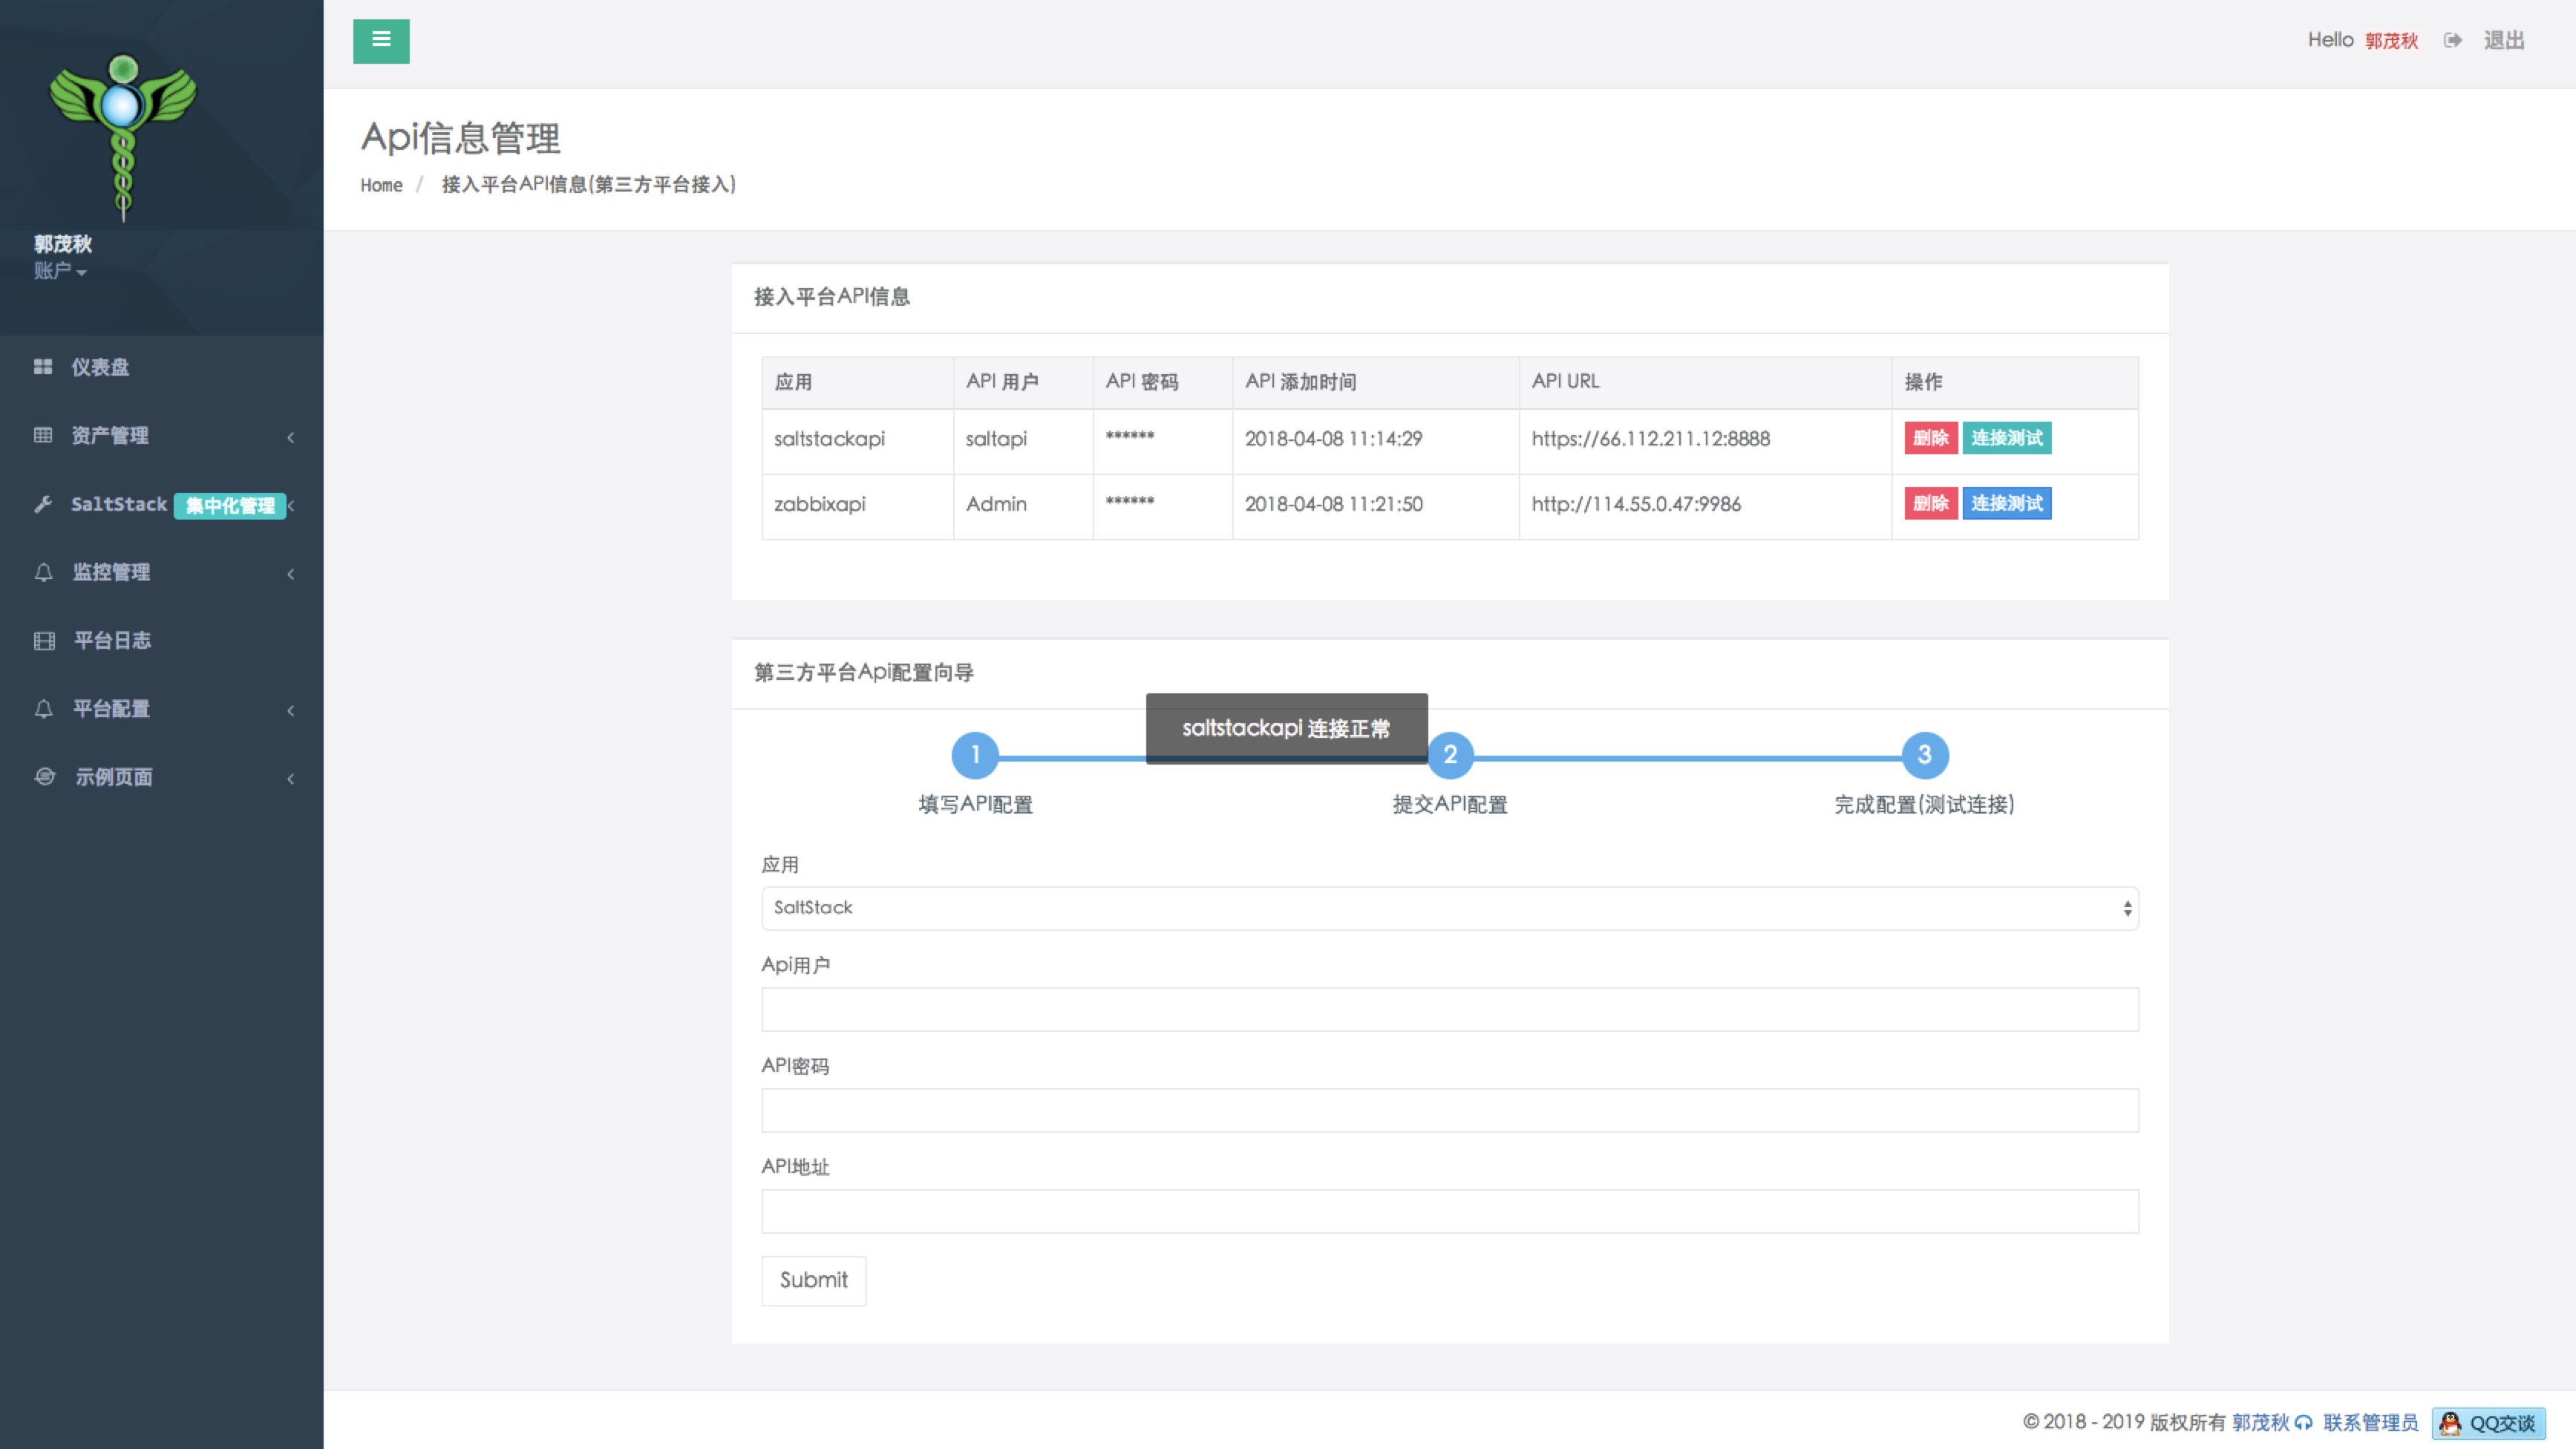Click the film icon beside 平台日志
2576x1449 pixels.
pos(44,641)
